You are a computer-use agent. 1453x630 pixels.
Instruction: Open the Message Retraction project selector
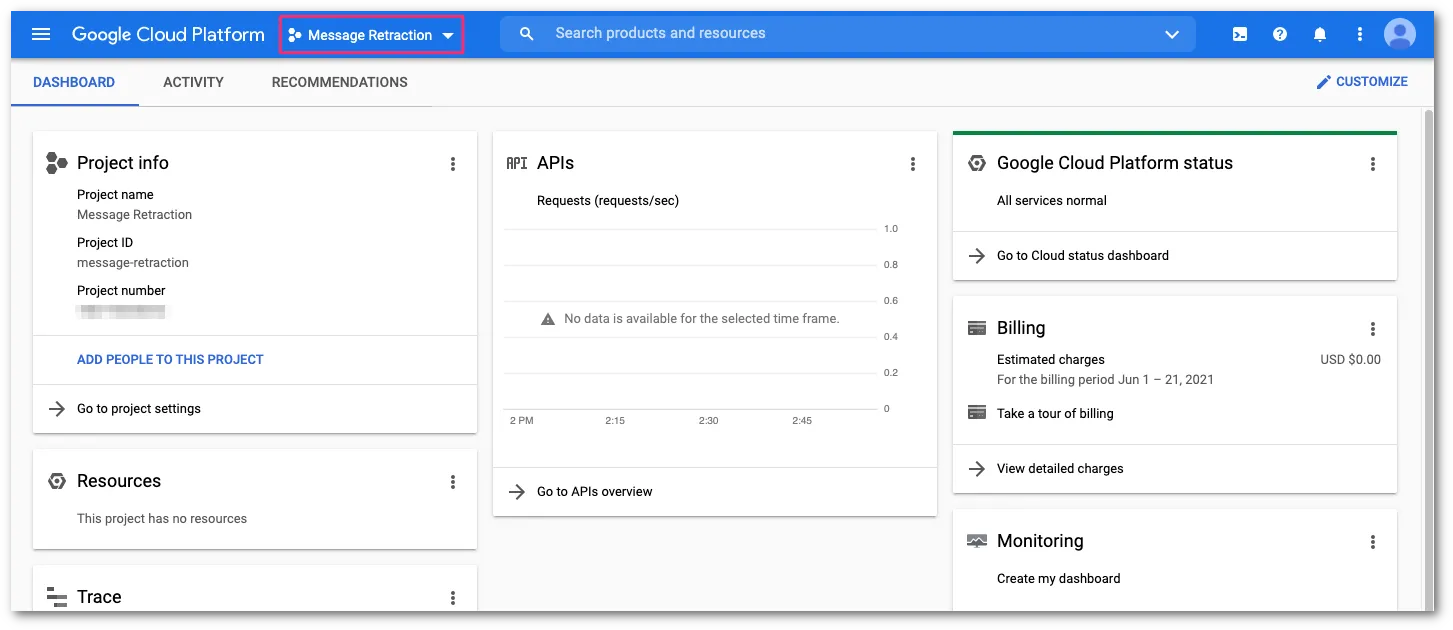coord(370,33)
